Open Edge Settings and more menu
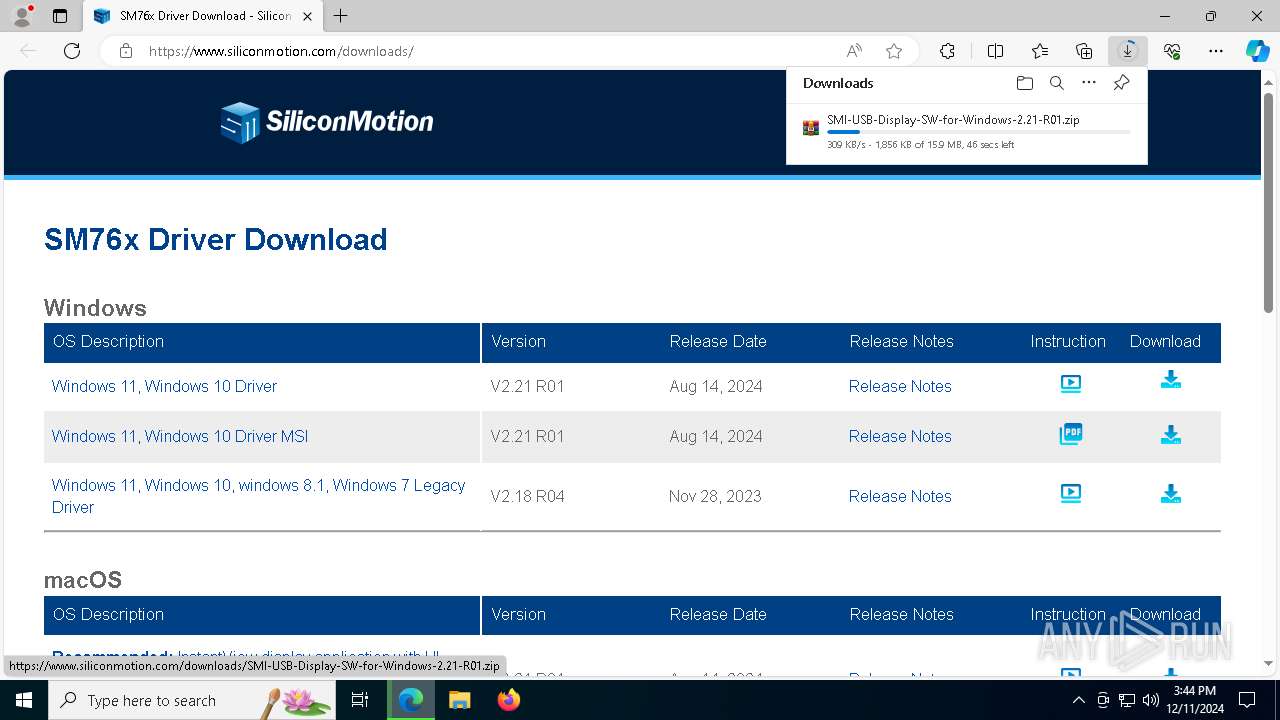Image resolution: width=1280 pixels, height=720 pixels. coord(1216,51)
